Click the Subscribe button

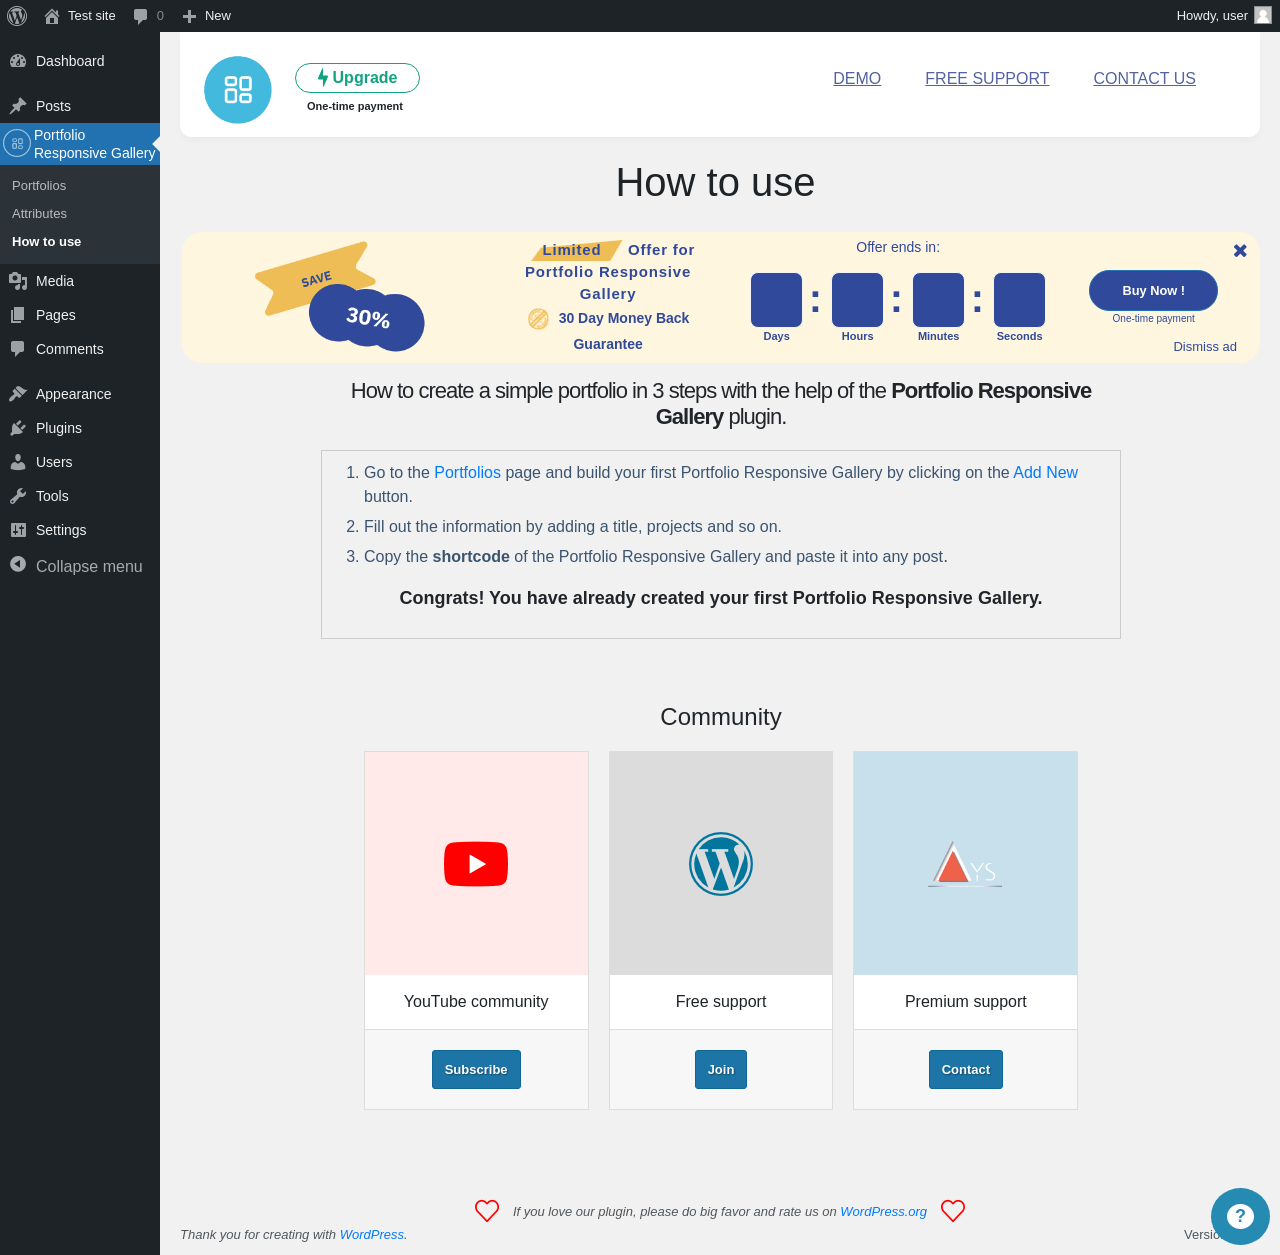click(476, 1069)
